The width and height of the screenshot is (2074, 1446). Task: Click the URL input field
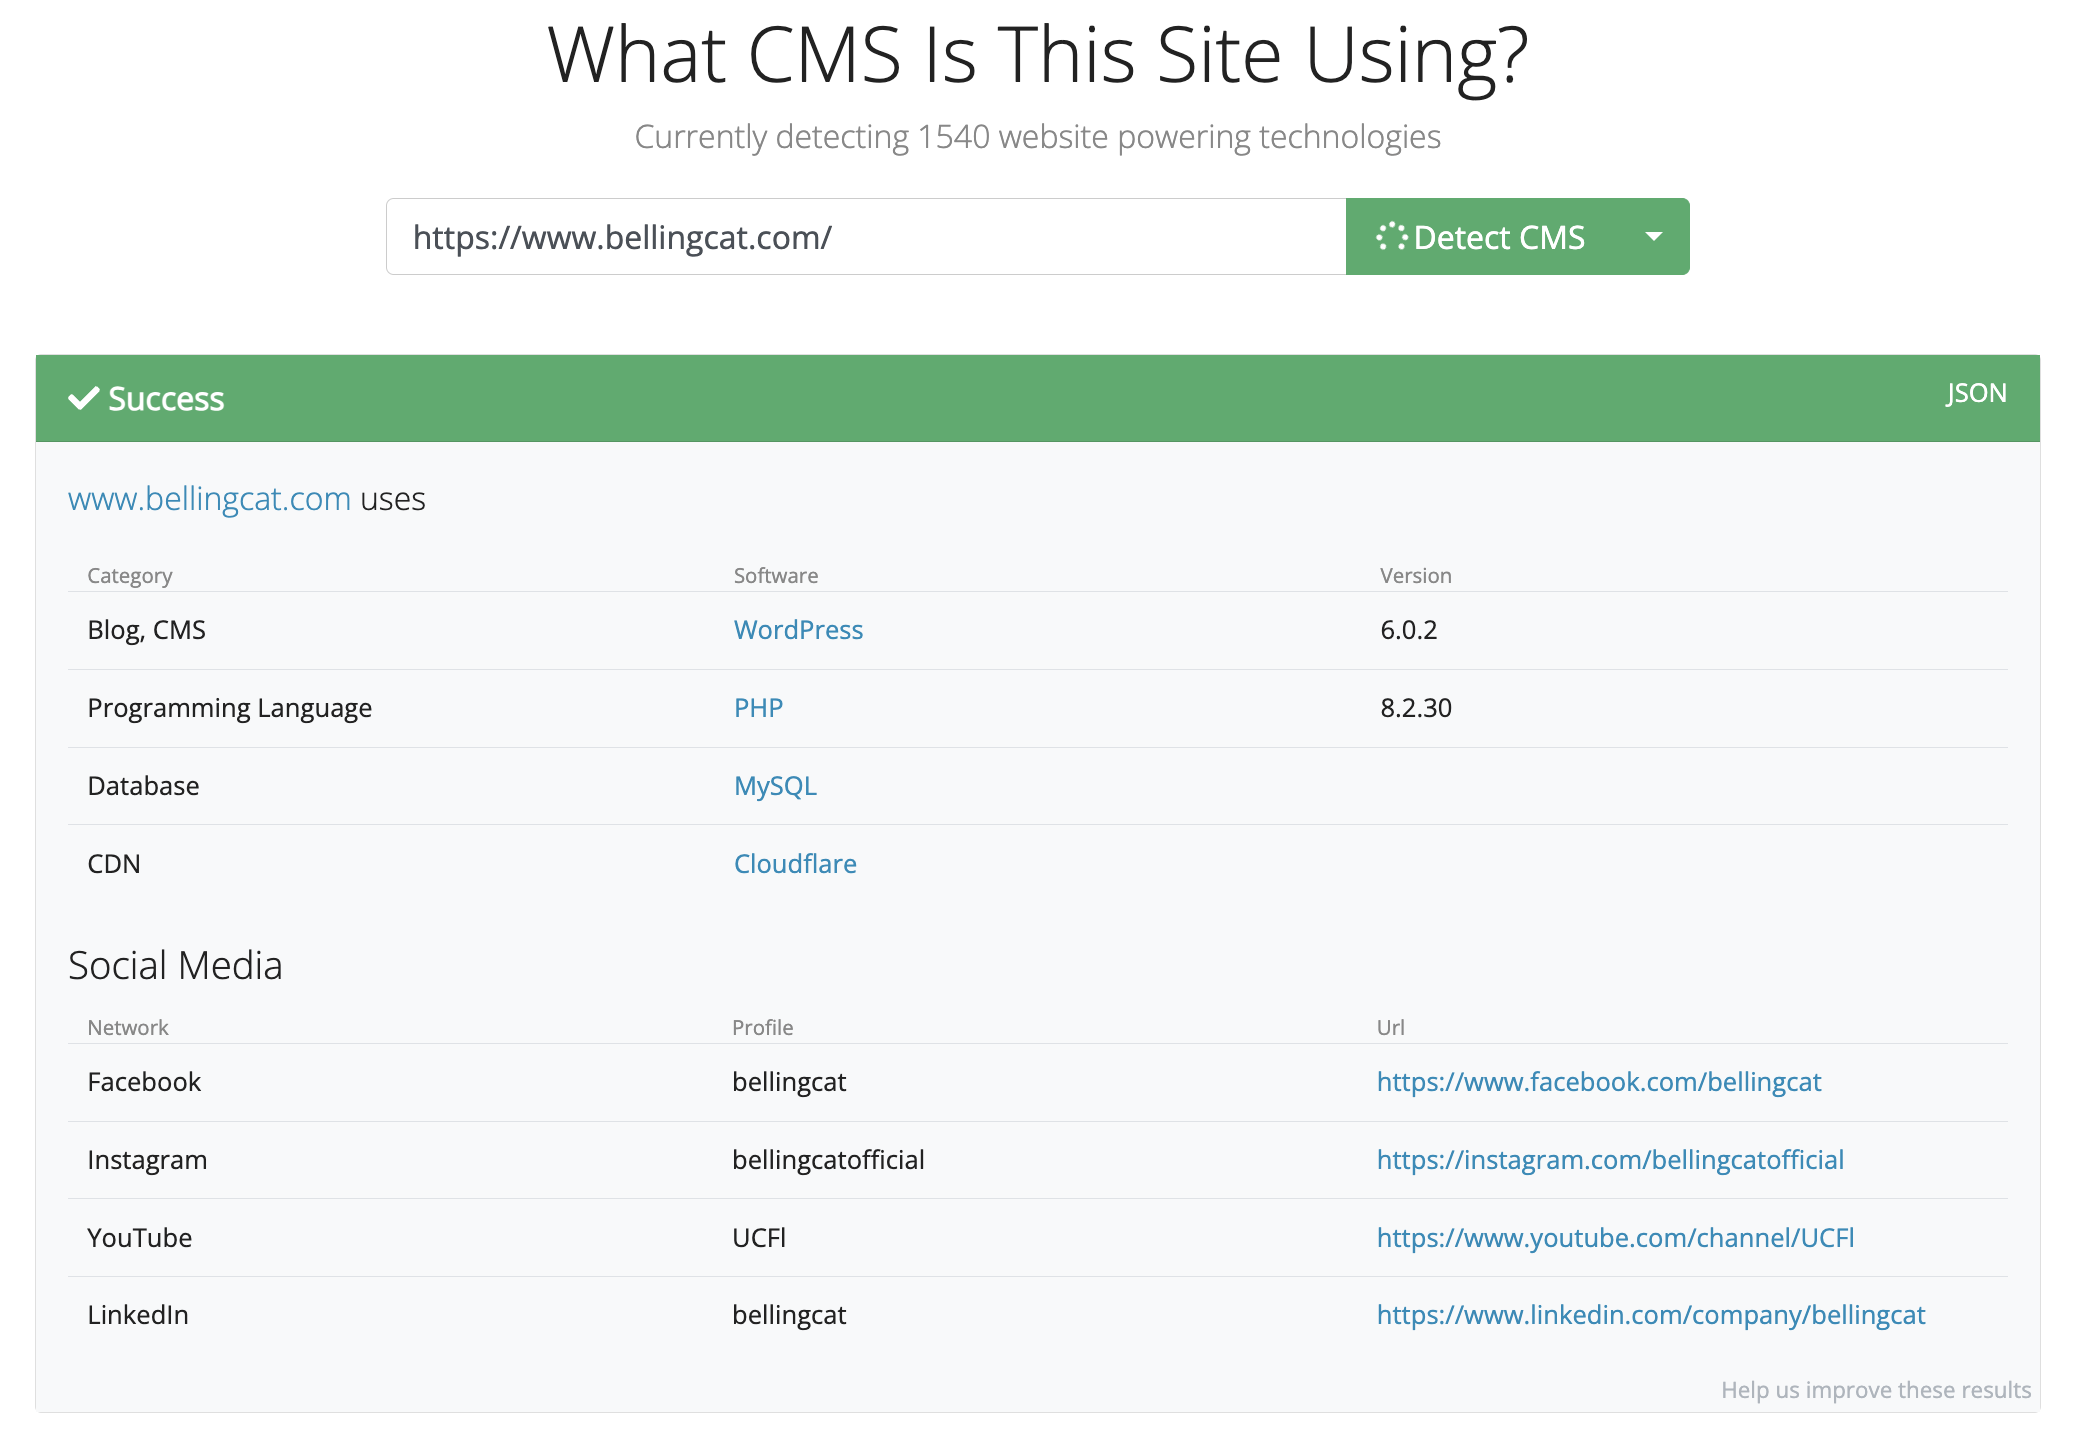pos(866,237)
